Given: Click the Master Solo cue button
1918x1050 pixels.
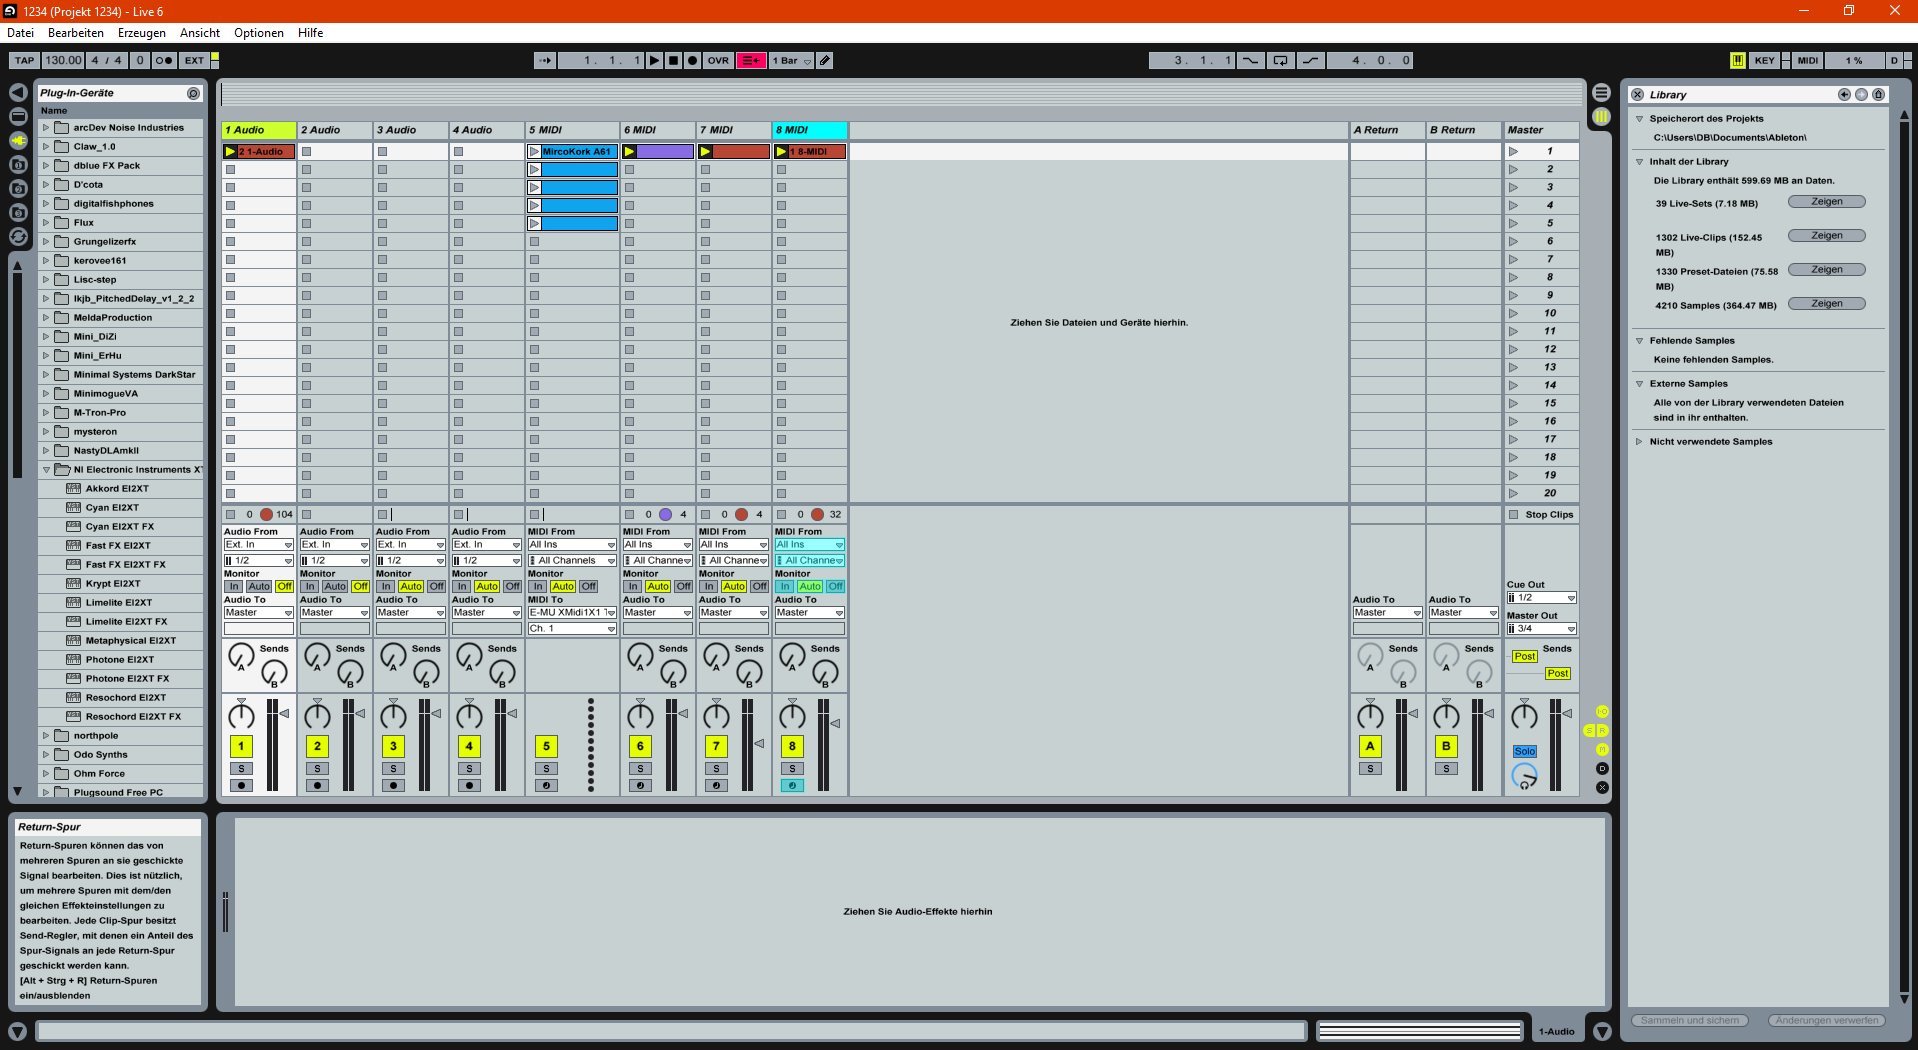Looking at the screenshot, I should pyautogui.click(x=1524, y=752).
